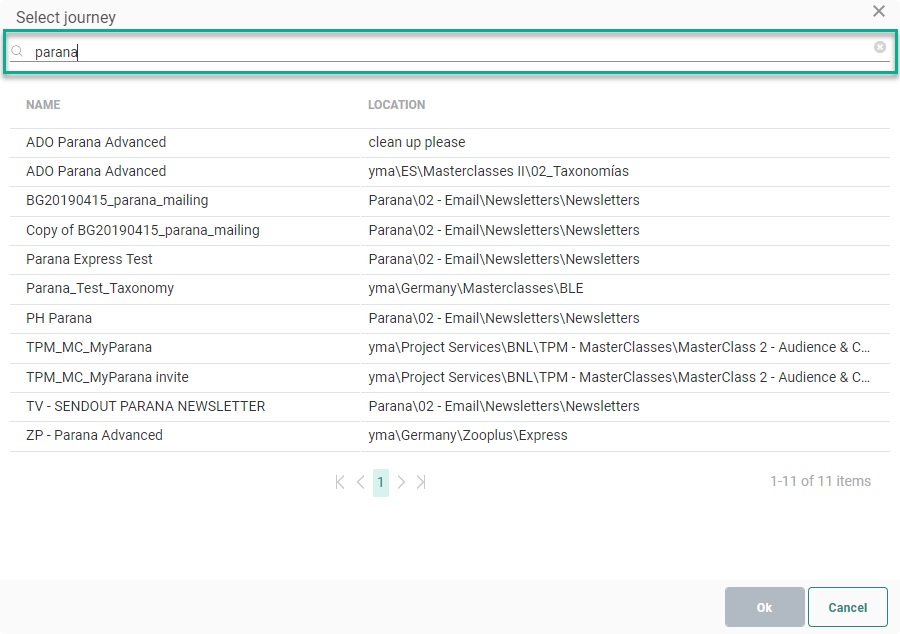The height and width of the screenshot is (634, 900).
Task: Close the Select journey dialog
Action: pyautogui.click(x=879, y=12)
